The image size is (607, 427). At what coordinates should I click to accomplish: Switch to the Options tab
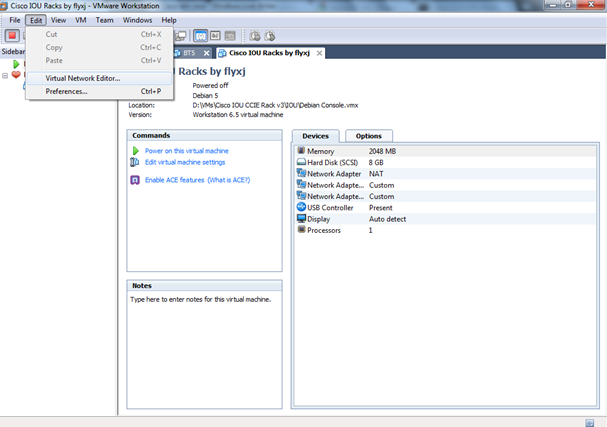369,136
